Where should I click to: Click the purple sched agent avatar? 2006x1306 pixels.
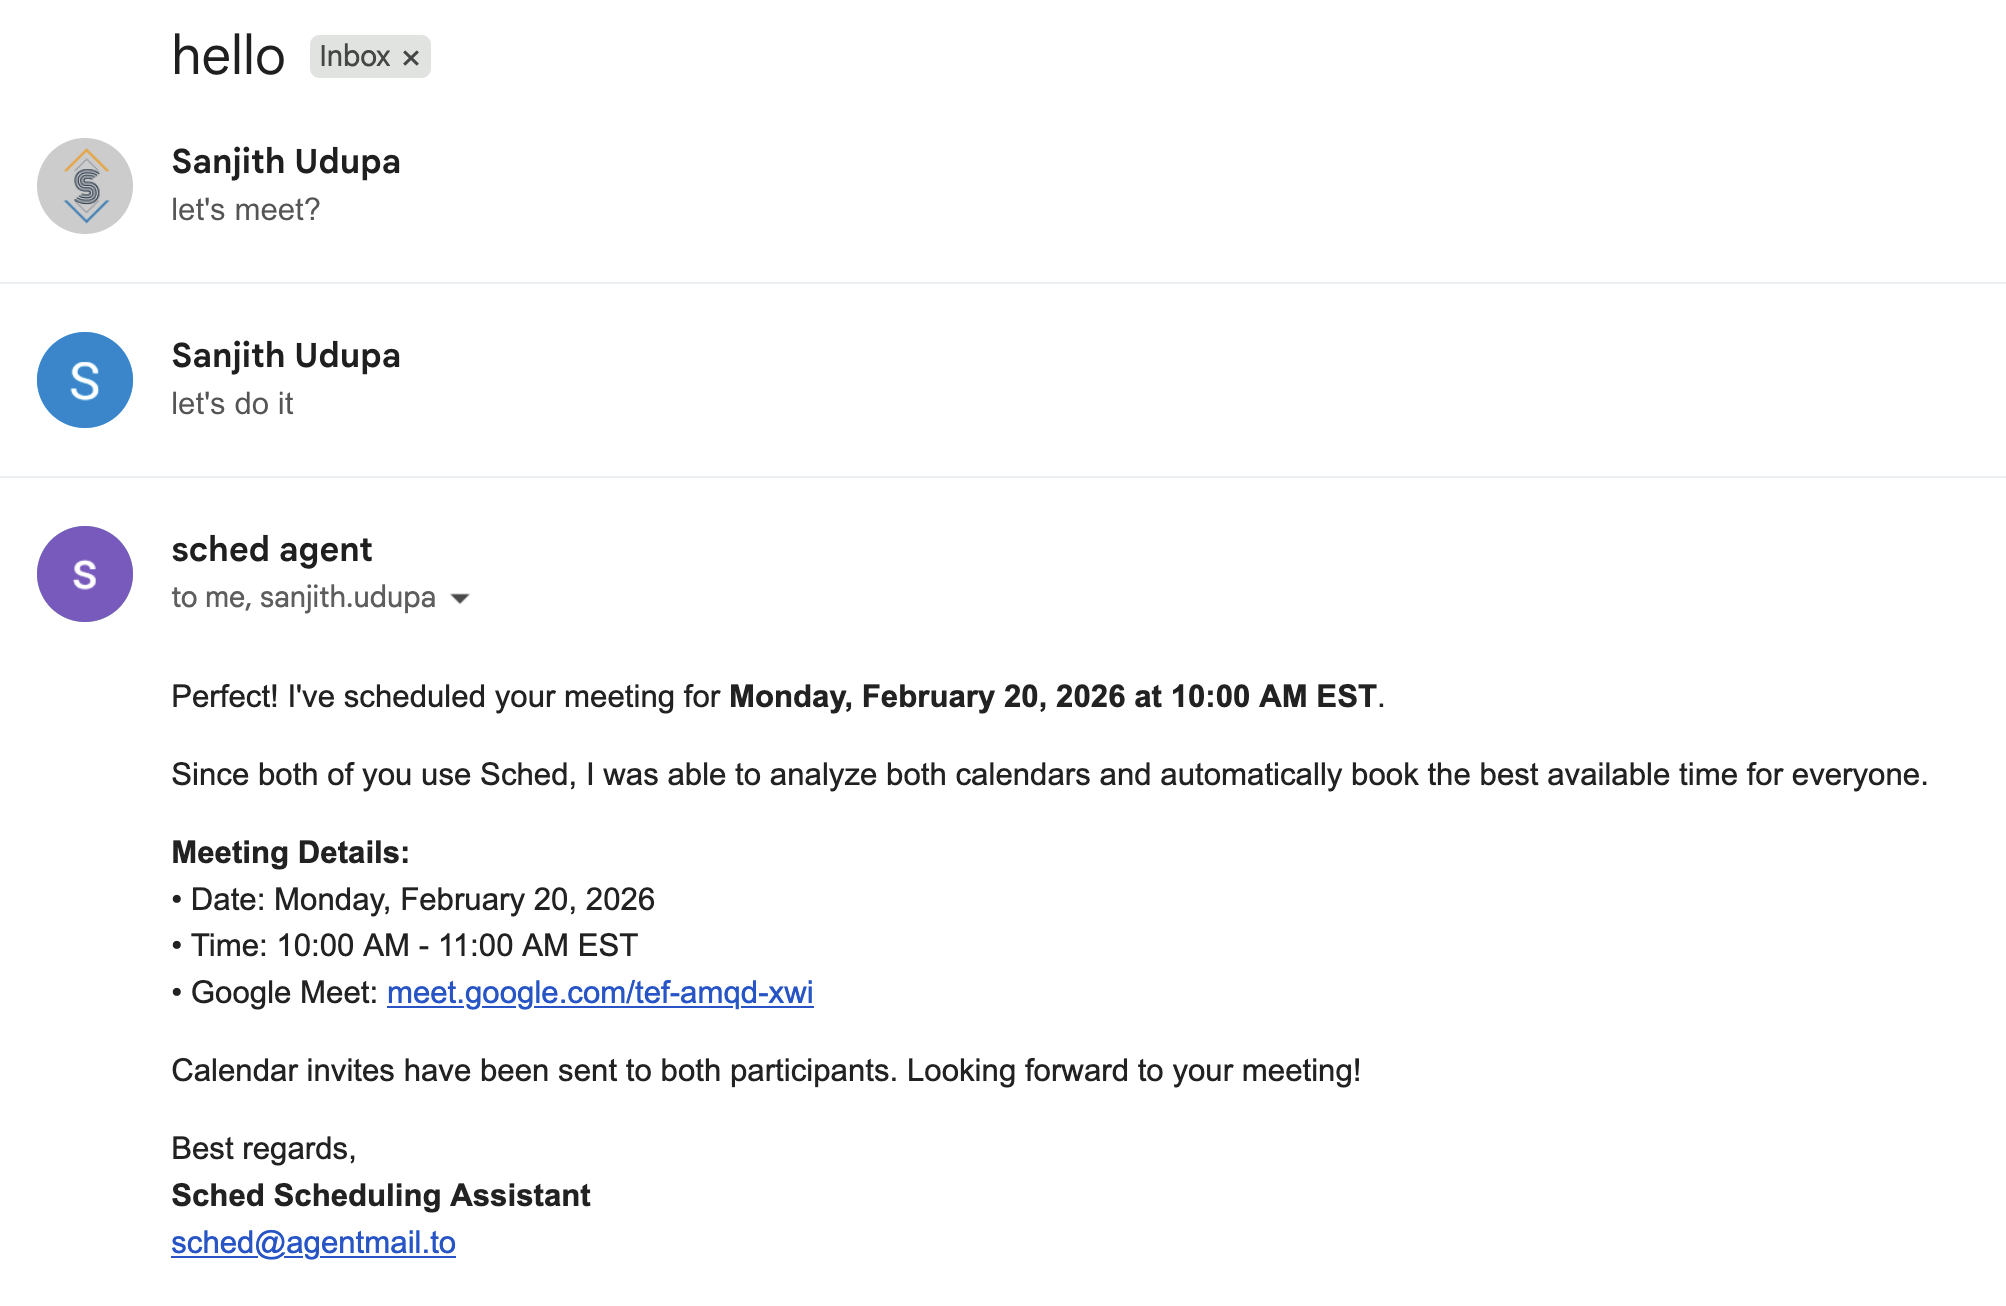click(x=85, y=574)
